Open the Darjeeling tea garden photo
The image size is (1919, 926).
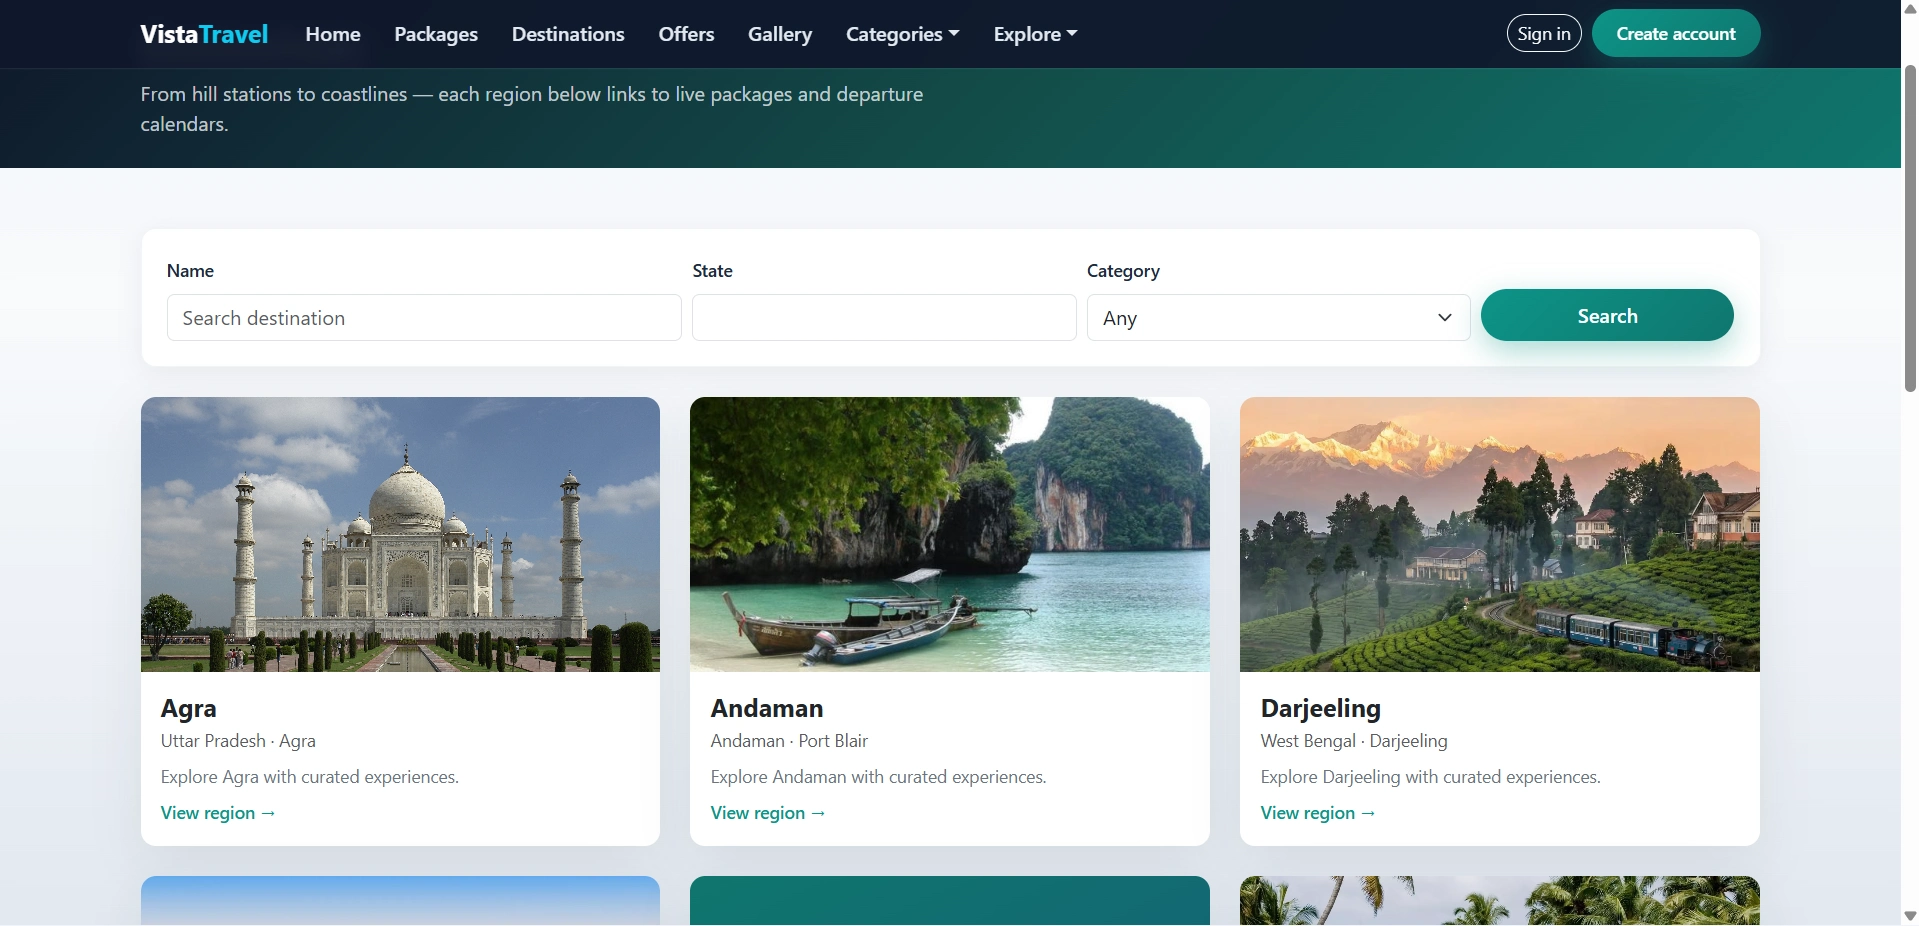[1500, 534]
